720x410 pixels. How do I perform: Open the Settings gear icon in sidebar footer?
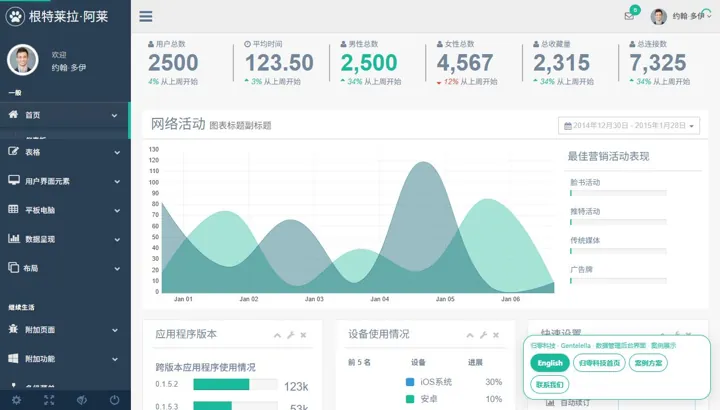pyautogui.click(x=16, y=400)
